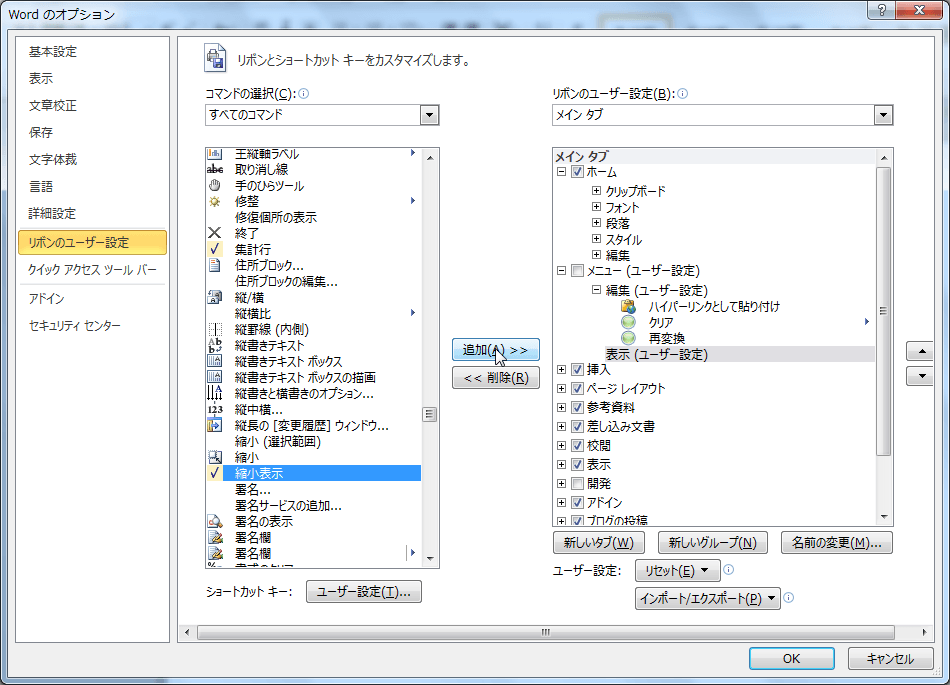The height and width of the screenshot is (685, 950).
Task: Click the << 削除(R) button
Action: point(496,377)
